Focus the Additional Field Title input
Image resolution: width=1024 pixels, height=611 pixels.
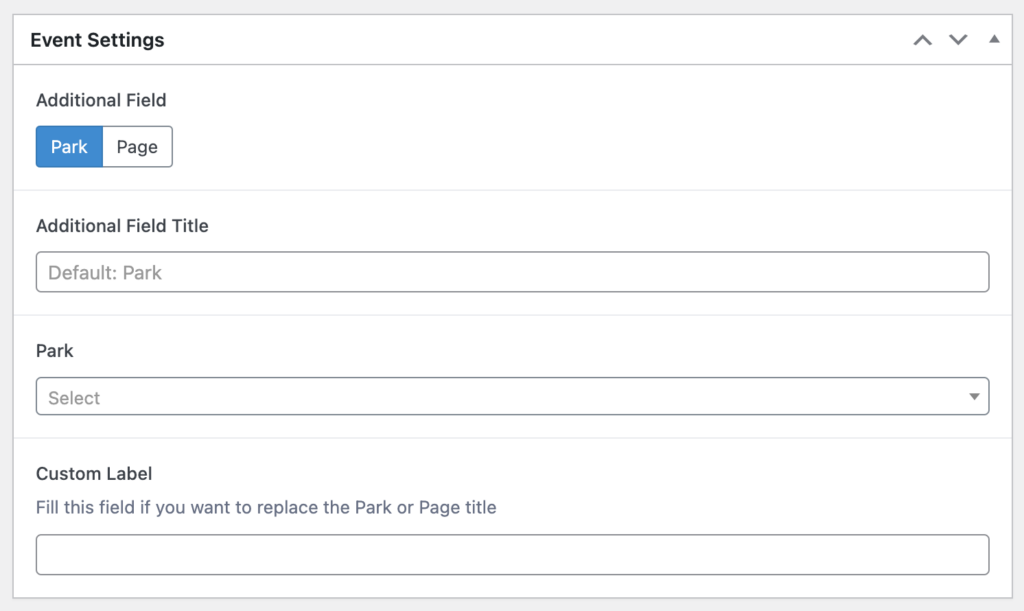click(x=513, y=272)
